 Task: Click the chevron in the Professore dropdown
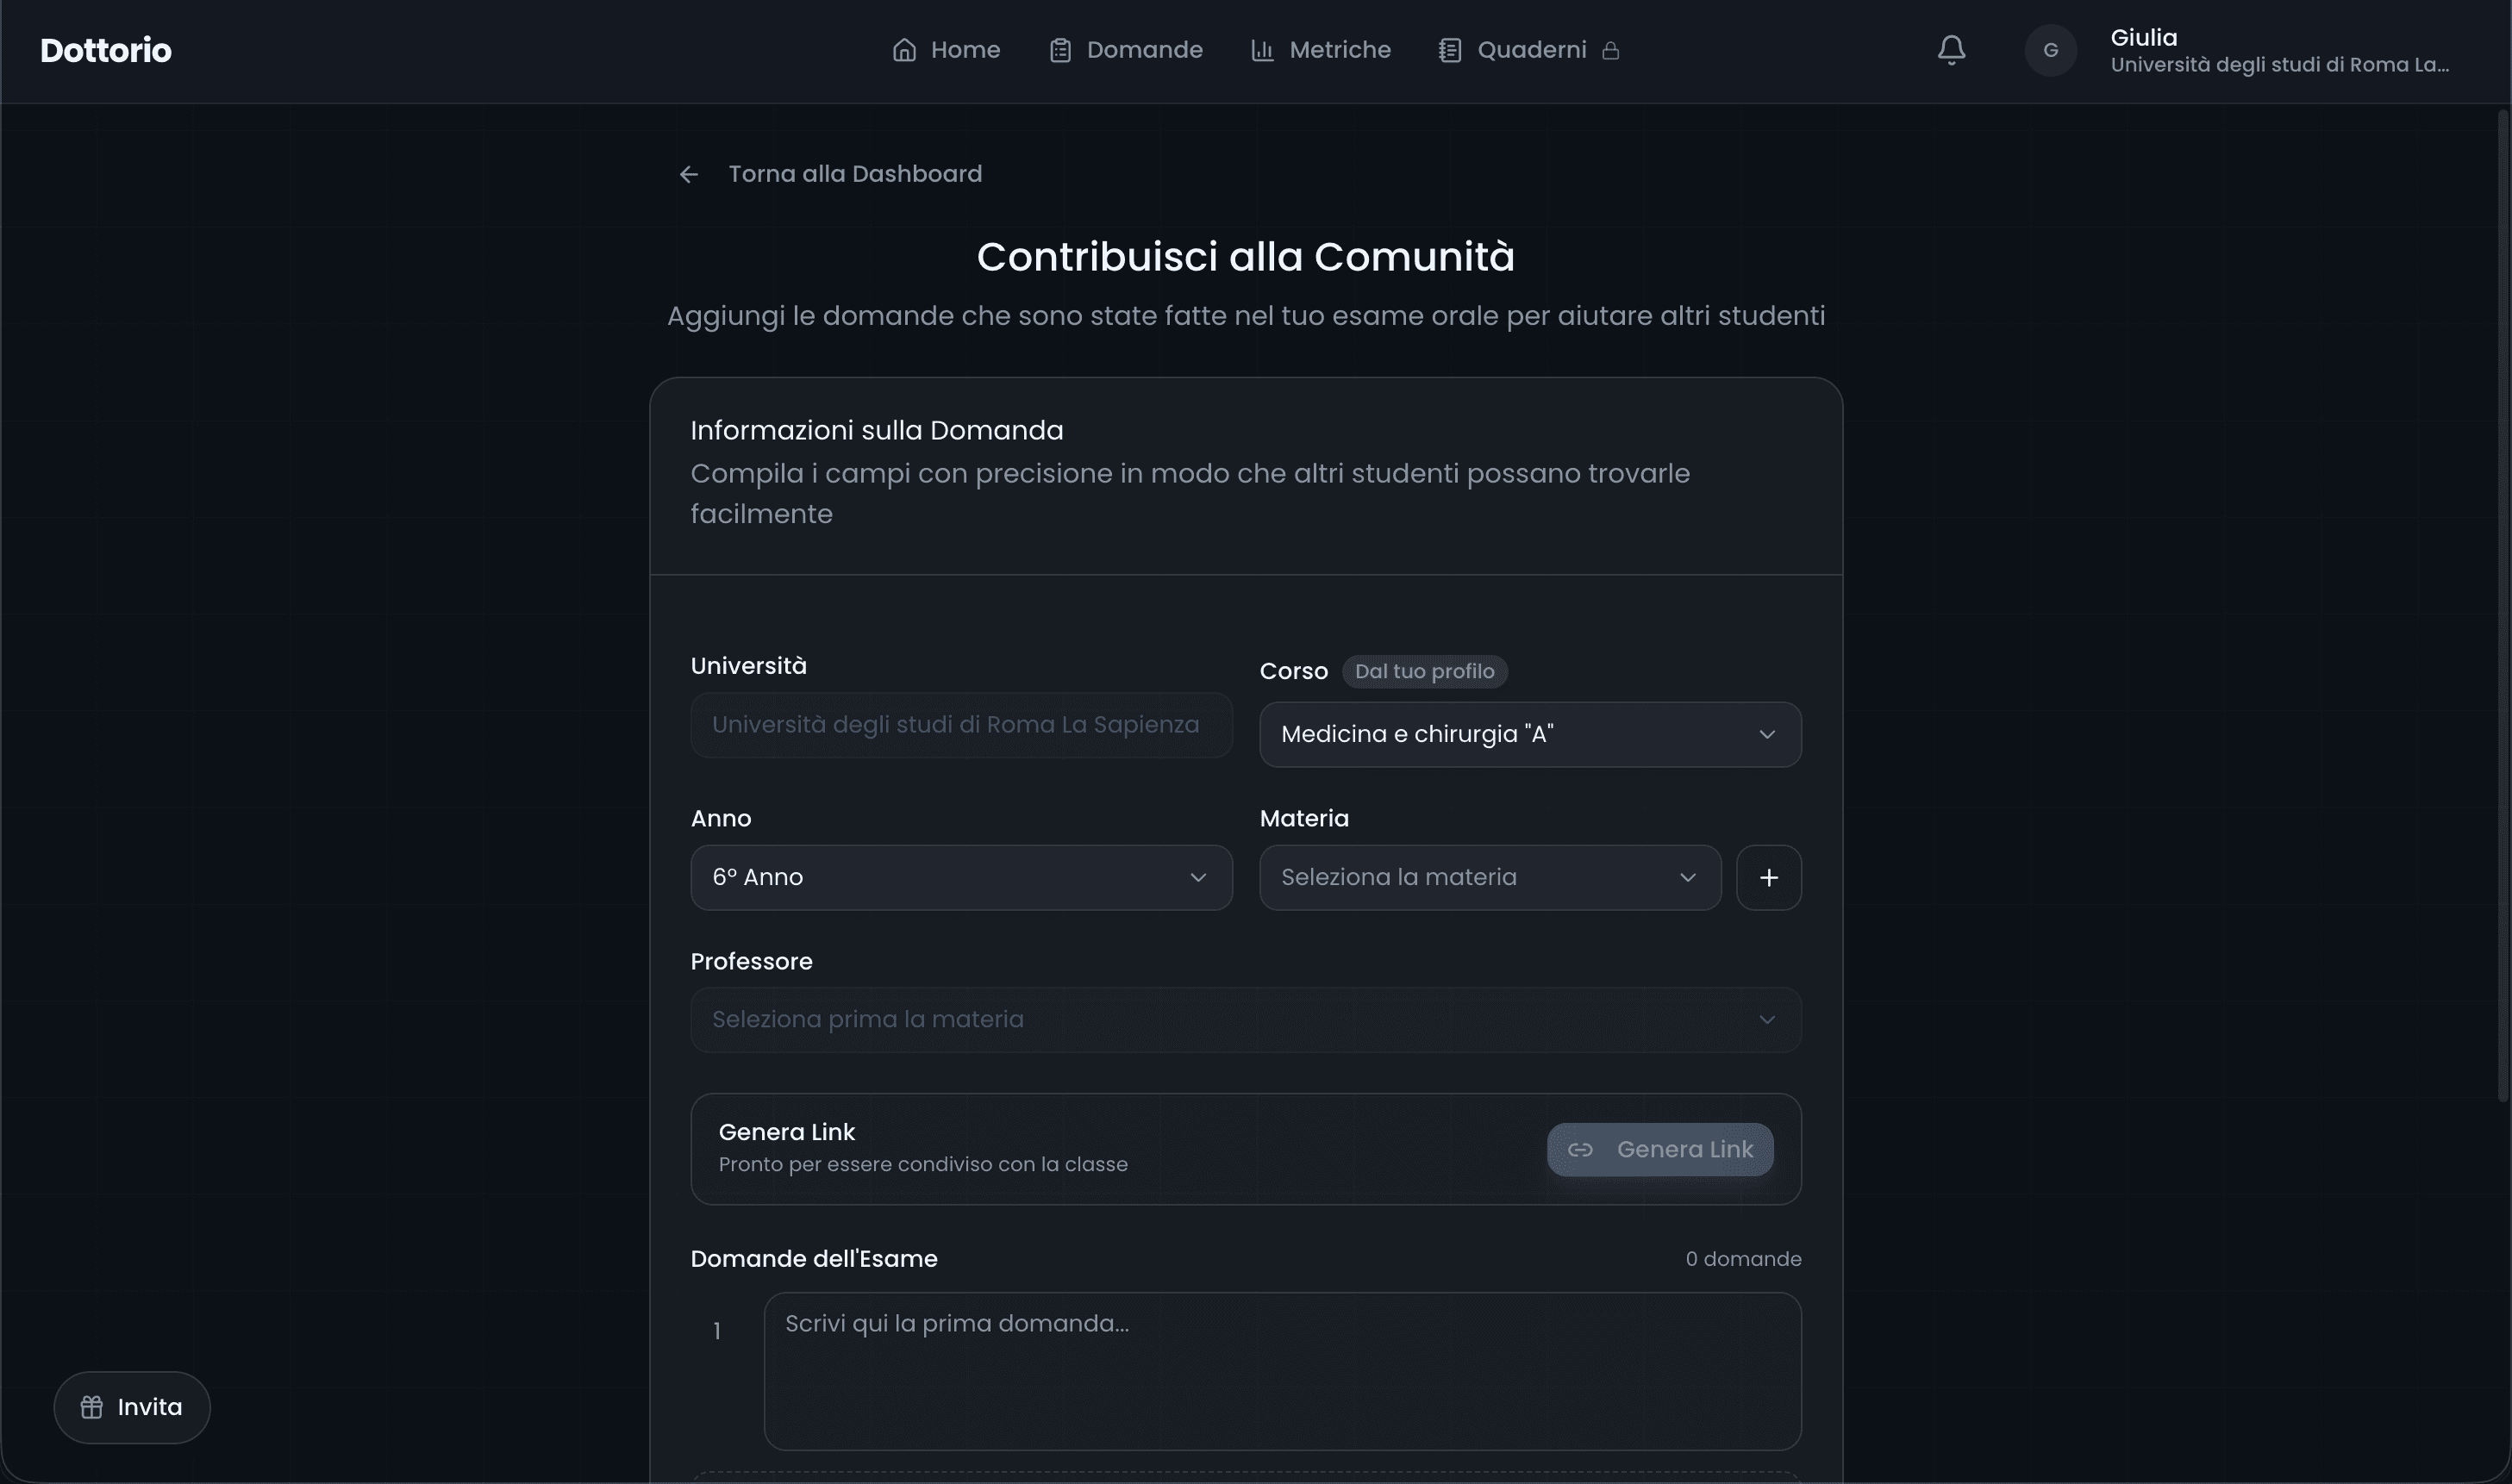[1766, 1020]
